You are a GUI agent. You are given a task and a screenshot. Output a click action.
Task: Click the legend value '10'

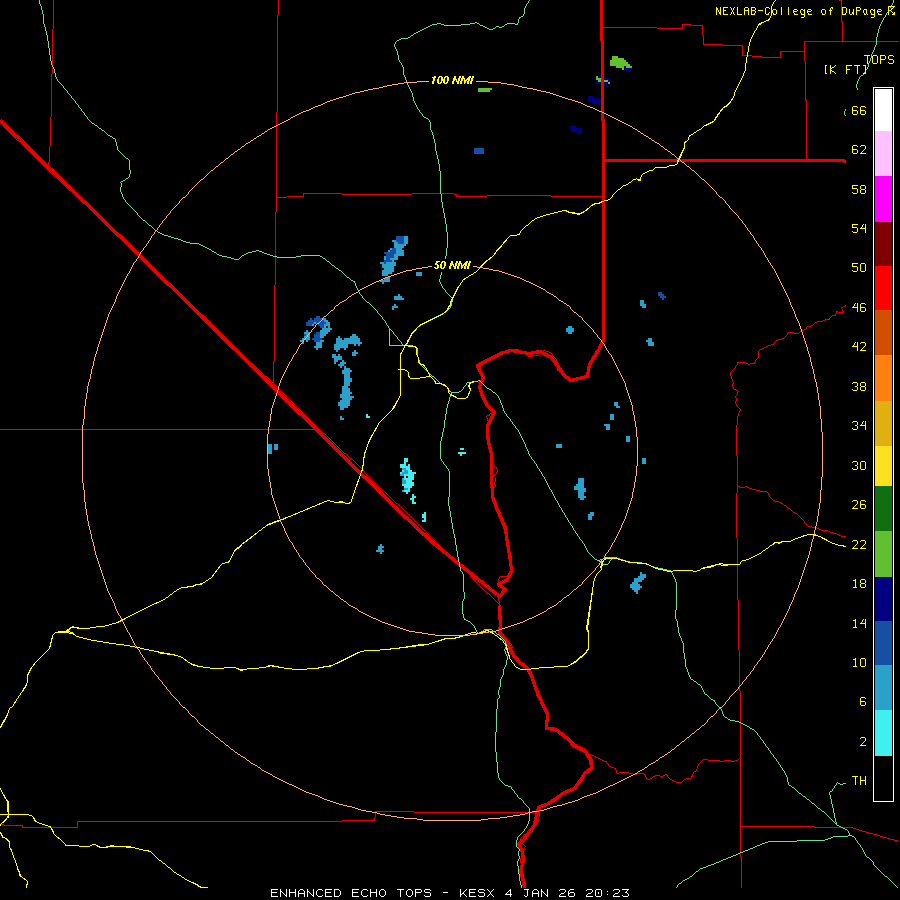859,662
